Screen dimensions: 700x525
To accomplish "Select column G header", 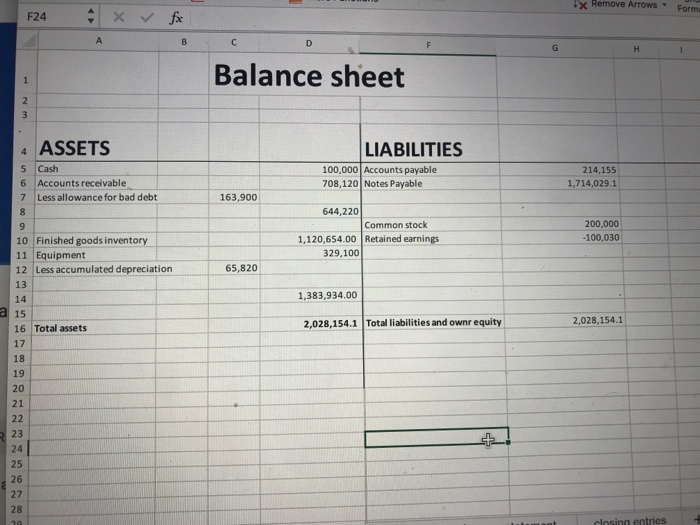I will click(554, 48).
